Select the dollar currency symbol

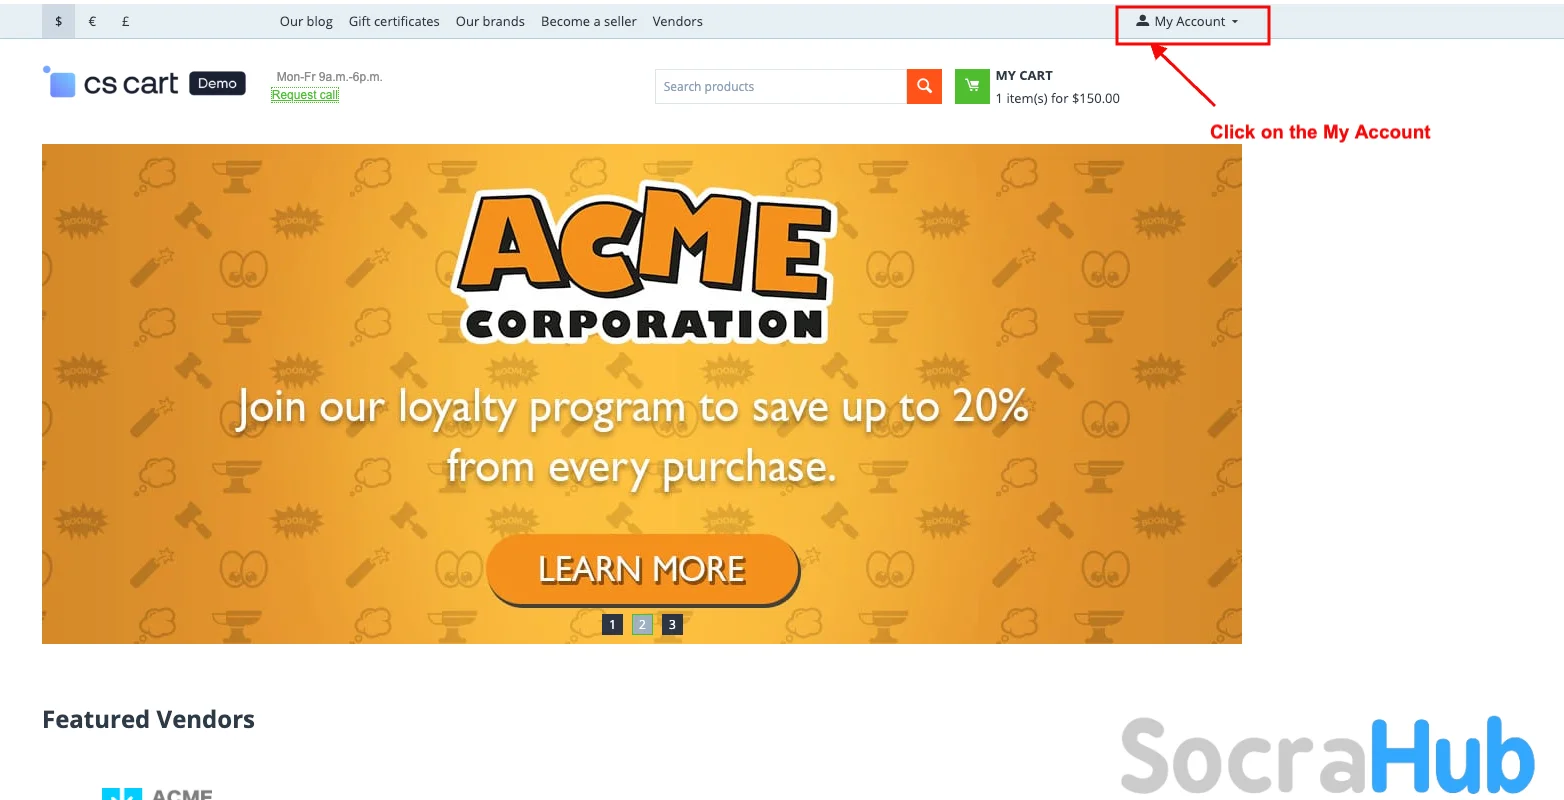59,21
